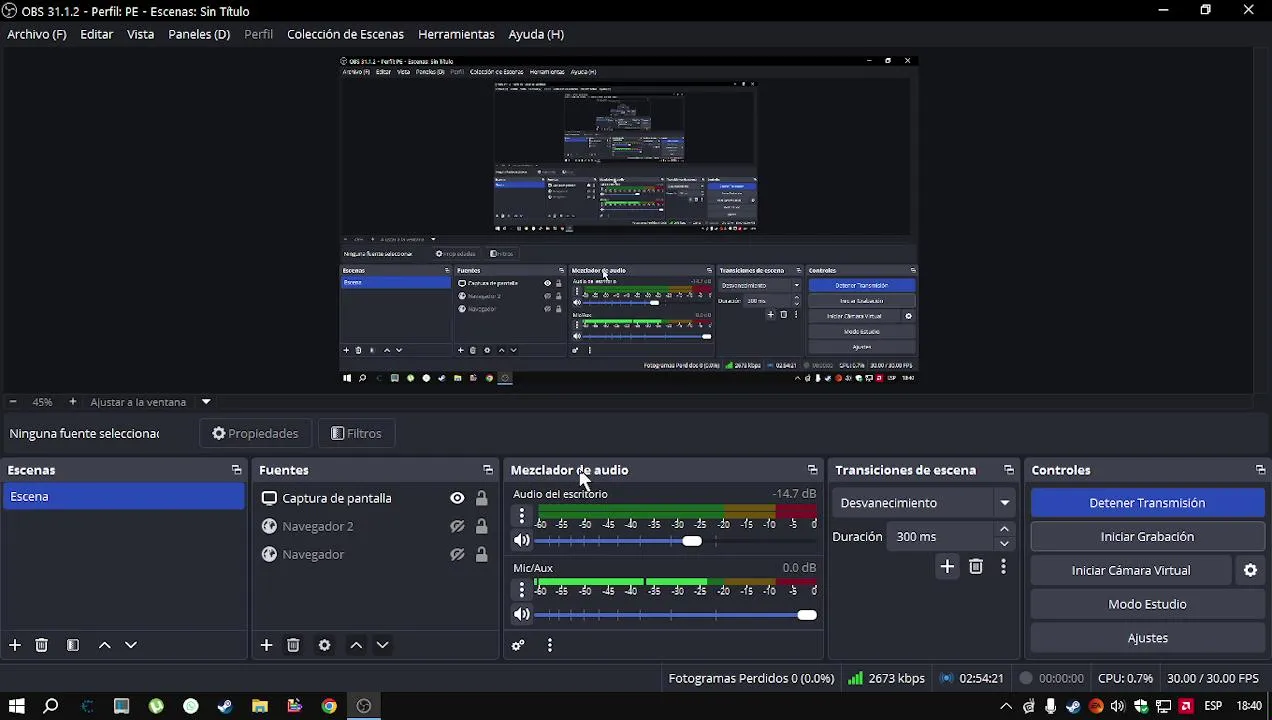Open the preview scaling dropdown arrow
Screen dimensions: 1272x720
click(x=206, y=402)
